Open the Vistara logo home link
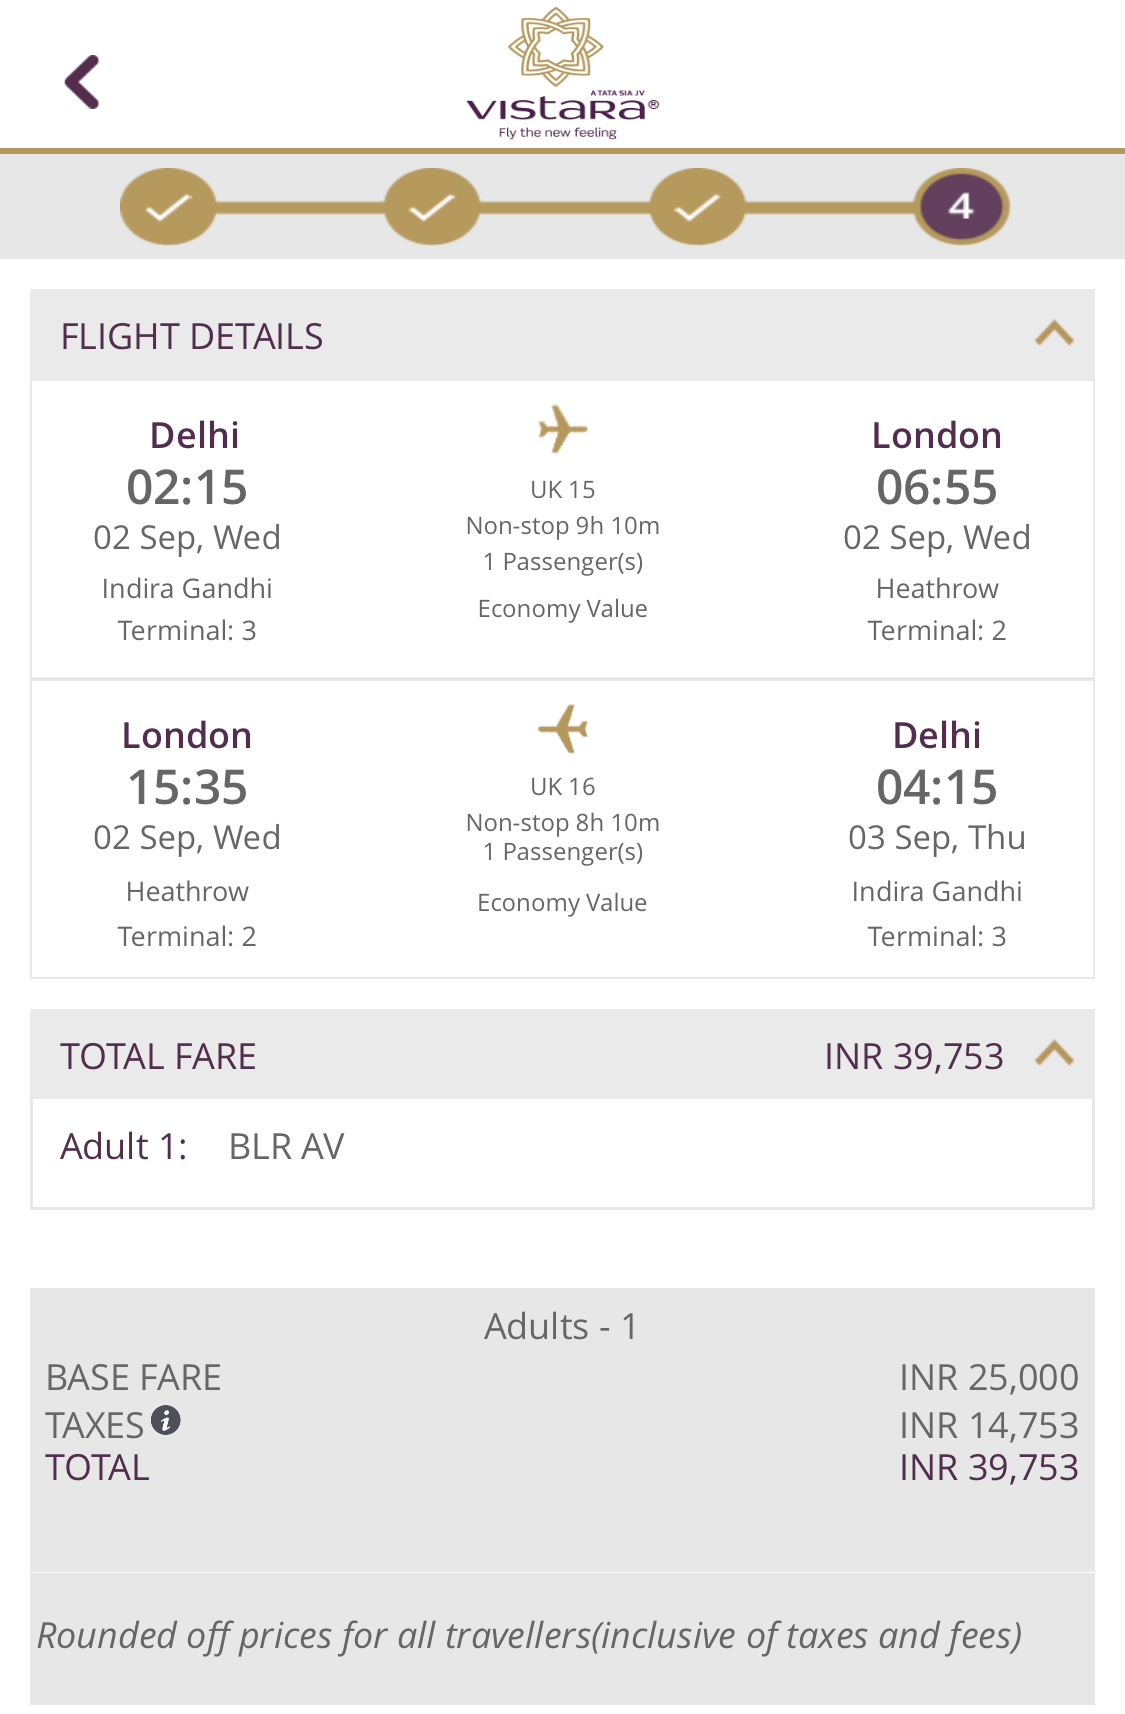Screen dimensions: 1125x1714 (562, 74)
